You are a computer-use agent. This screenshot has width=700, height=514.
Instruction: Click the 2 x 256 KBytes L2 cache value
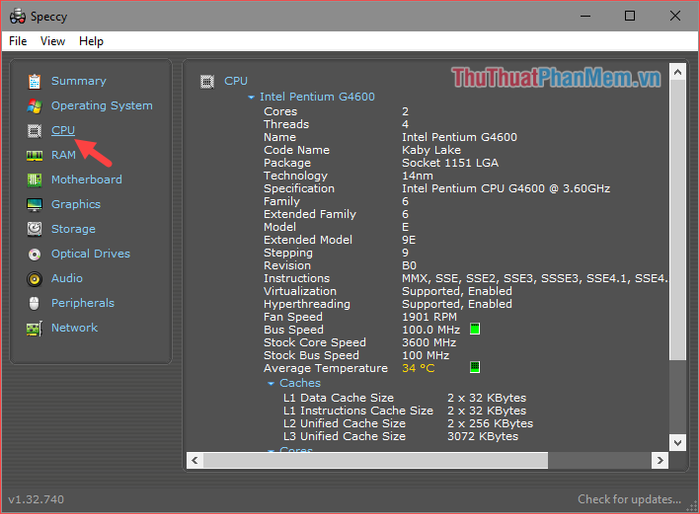pos(490,423)
